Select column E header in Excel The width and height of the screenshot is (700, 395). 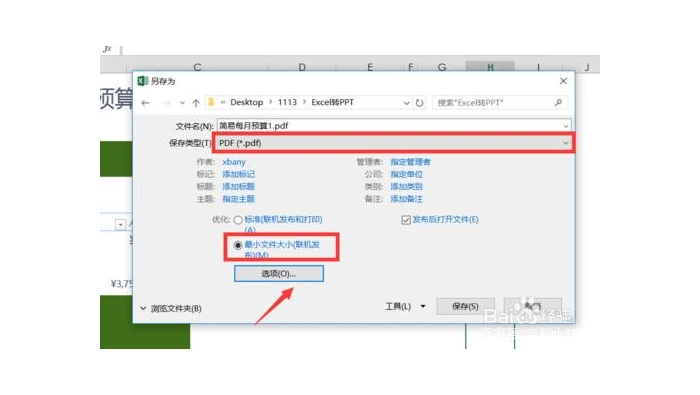[370, 67]
